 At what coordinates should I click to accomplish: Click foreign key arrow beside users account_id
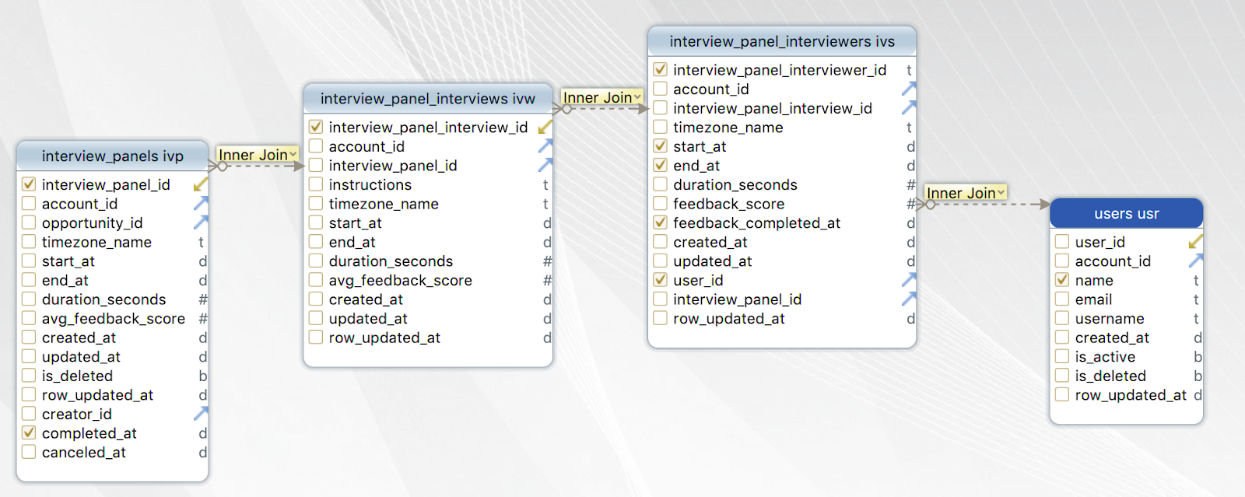(x=1196, y=261)
